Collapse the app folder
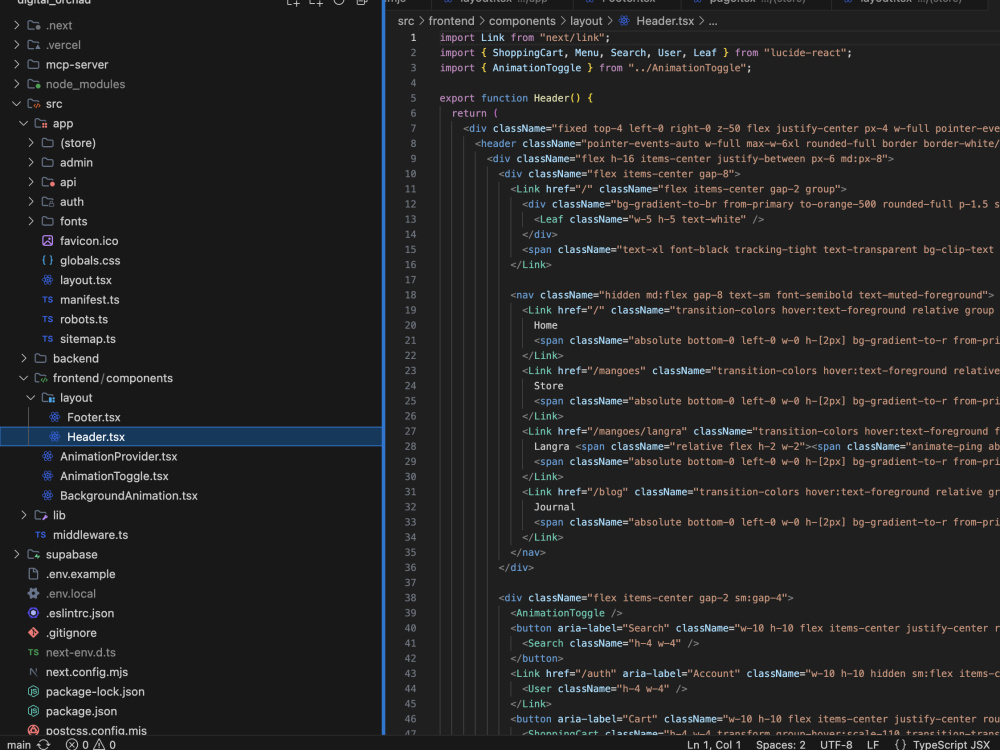The width and height of the screenshot is (1000, 750). coord(24,123)
